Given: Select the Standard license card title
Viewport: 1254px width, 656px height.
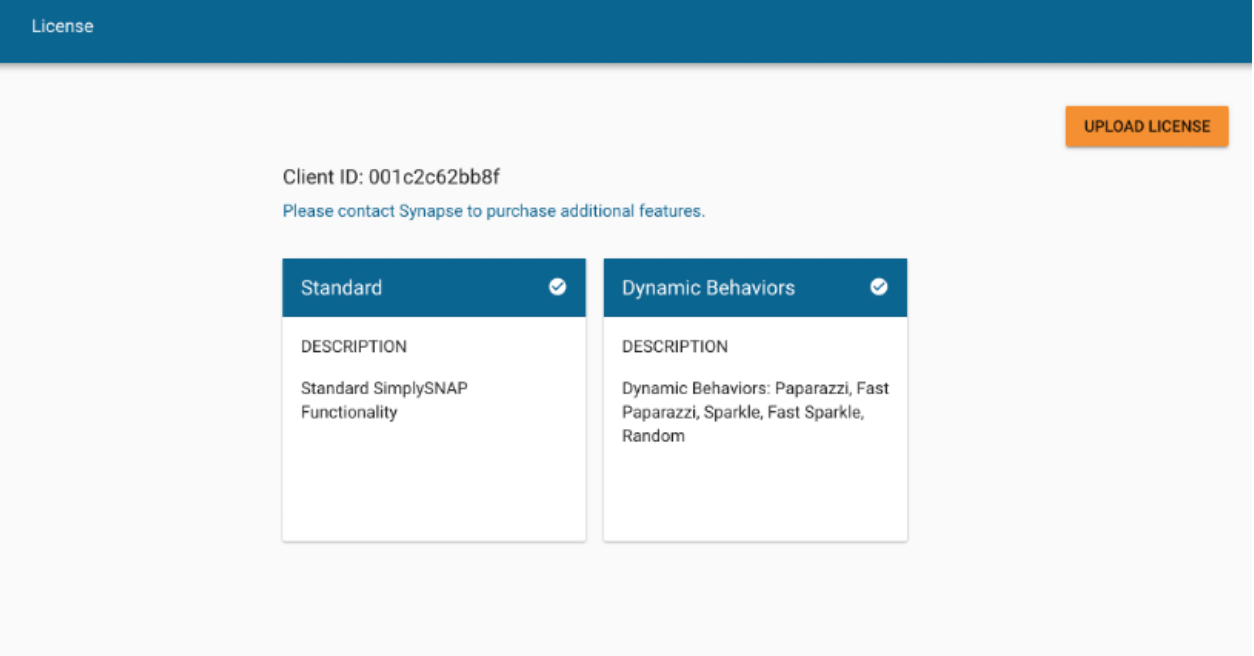Looking at the screenshot, I should click(341, 288).
